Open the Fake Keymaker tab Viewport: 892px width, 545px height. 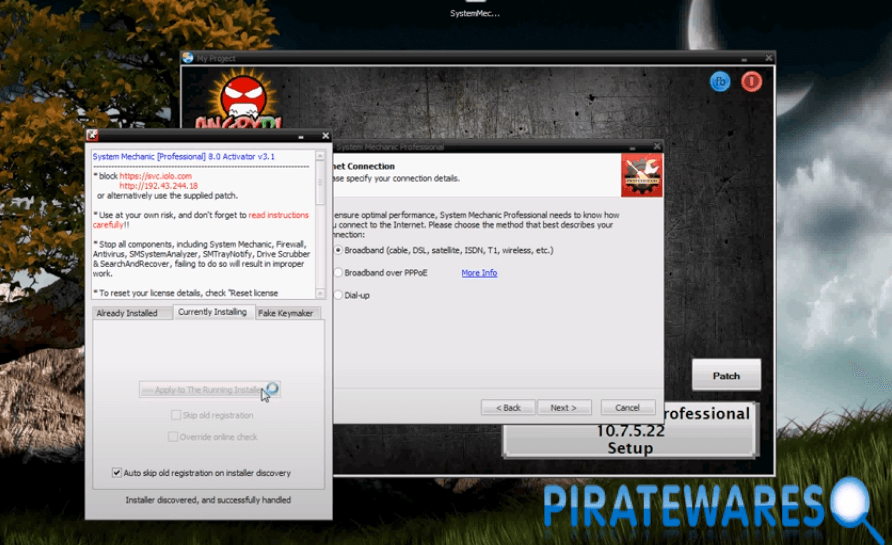click(x=286, y=313)
